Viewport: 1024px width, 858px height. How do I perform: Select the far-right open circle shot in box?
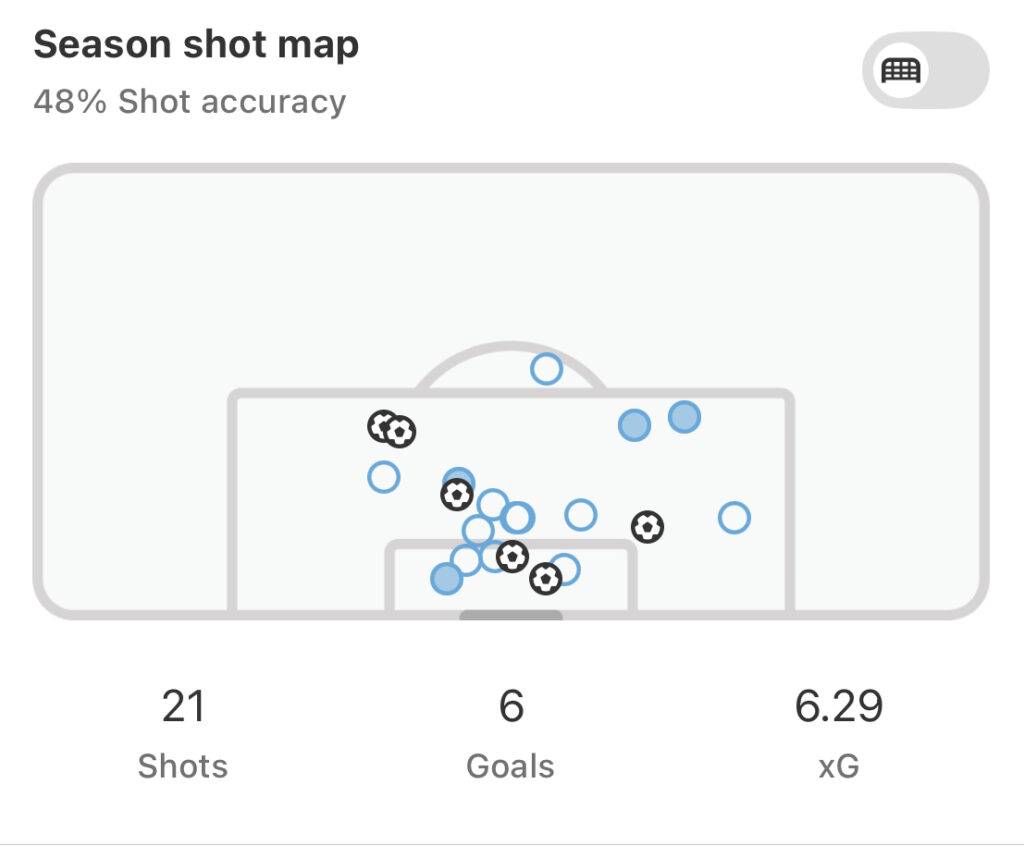point(734,517)
